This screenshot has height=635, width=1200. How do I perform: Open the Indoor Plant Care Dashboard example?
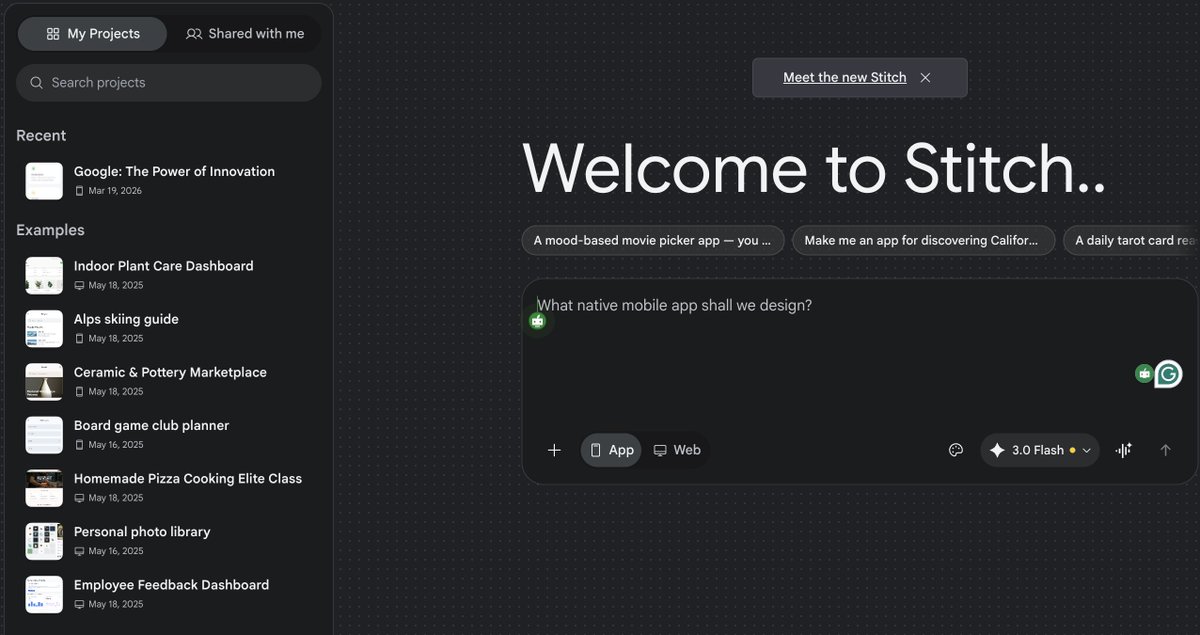(x=169, y=275)
